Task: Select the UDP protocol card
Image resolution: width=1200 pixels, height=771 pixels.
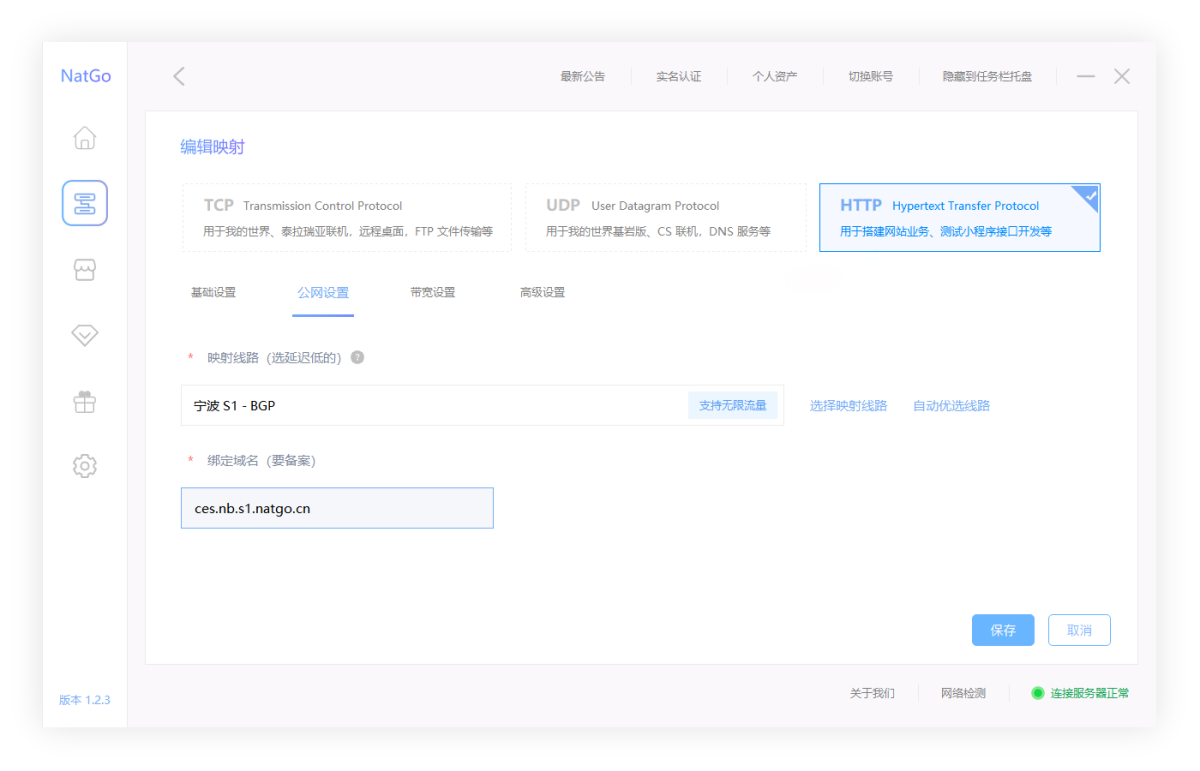Action: tap(665, 217)
